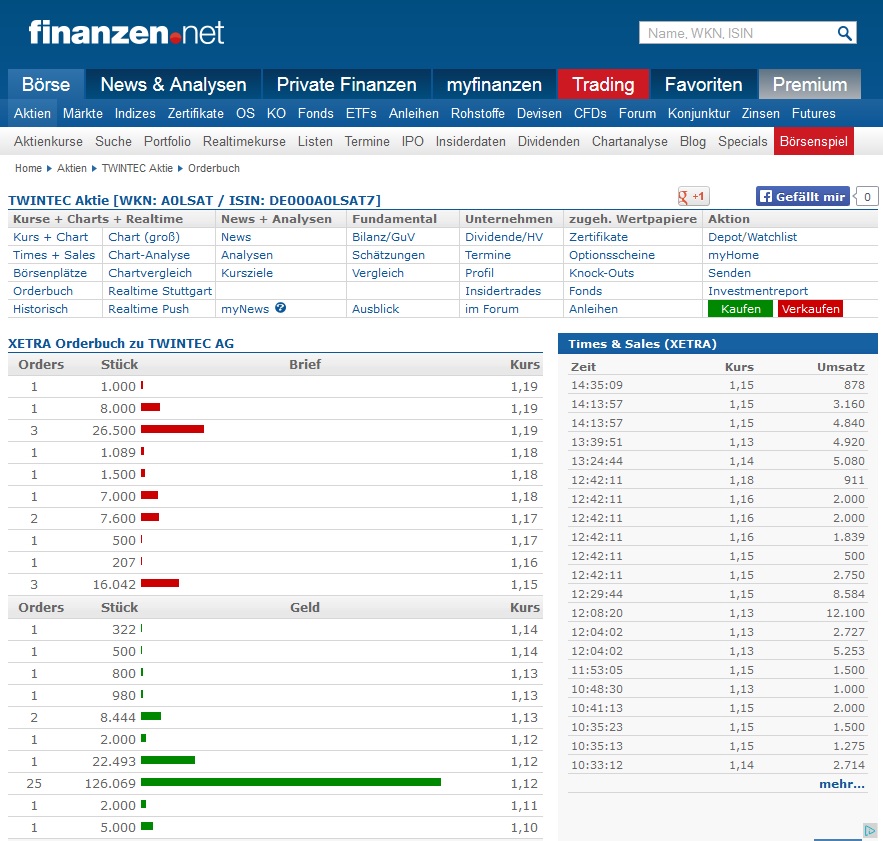Open the News & Analysen tab
883x841 pixels.
(x=173, y=85)
